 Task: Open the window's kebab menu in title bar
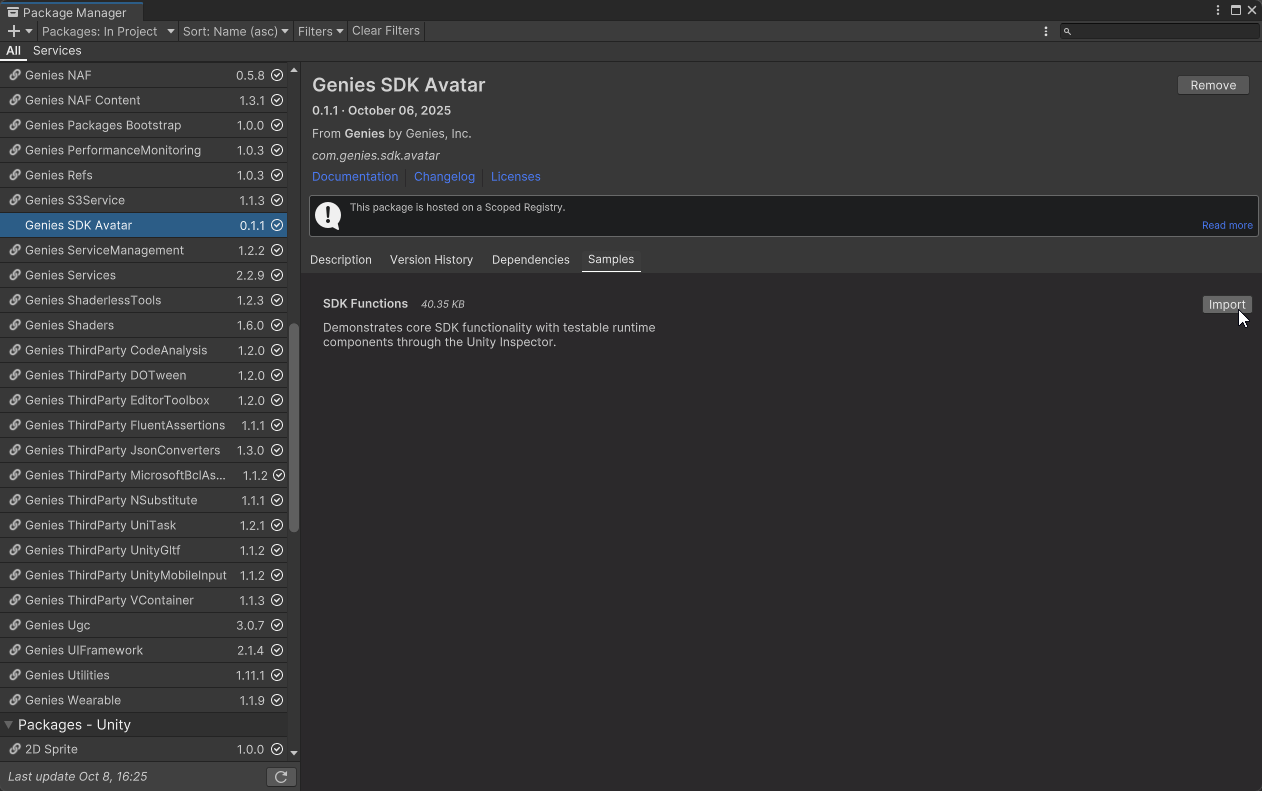[x=1218, y=10]
